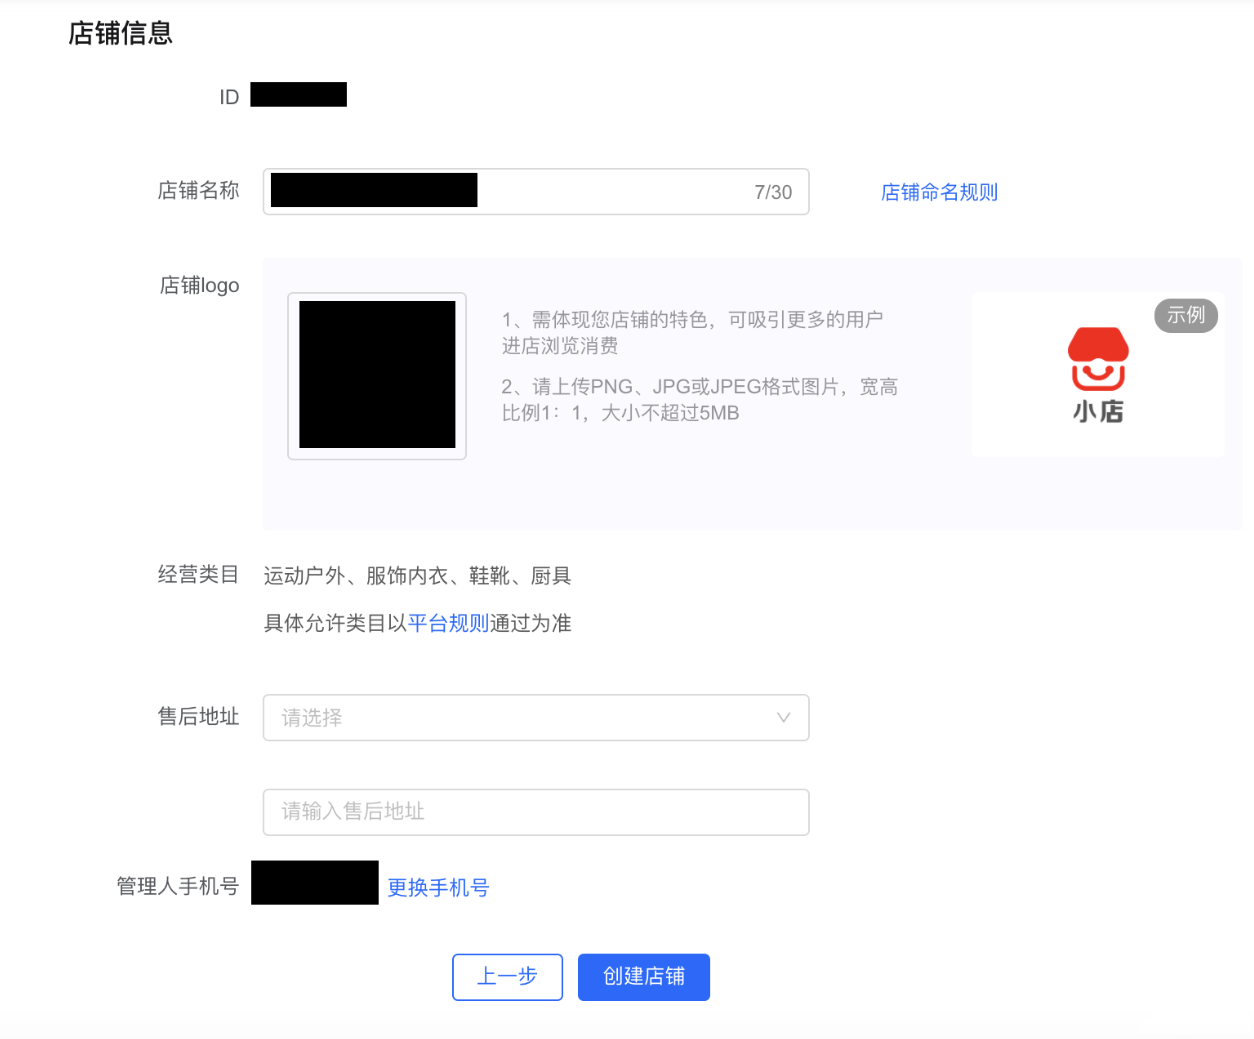The width and height of the screenshot is (1254, 1039).
Task: Collapse the address selection dropdown arrow
Action: click(x=784, y=717)
